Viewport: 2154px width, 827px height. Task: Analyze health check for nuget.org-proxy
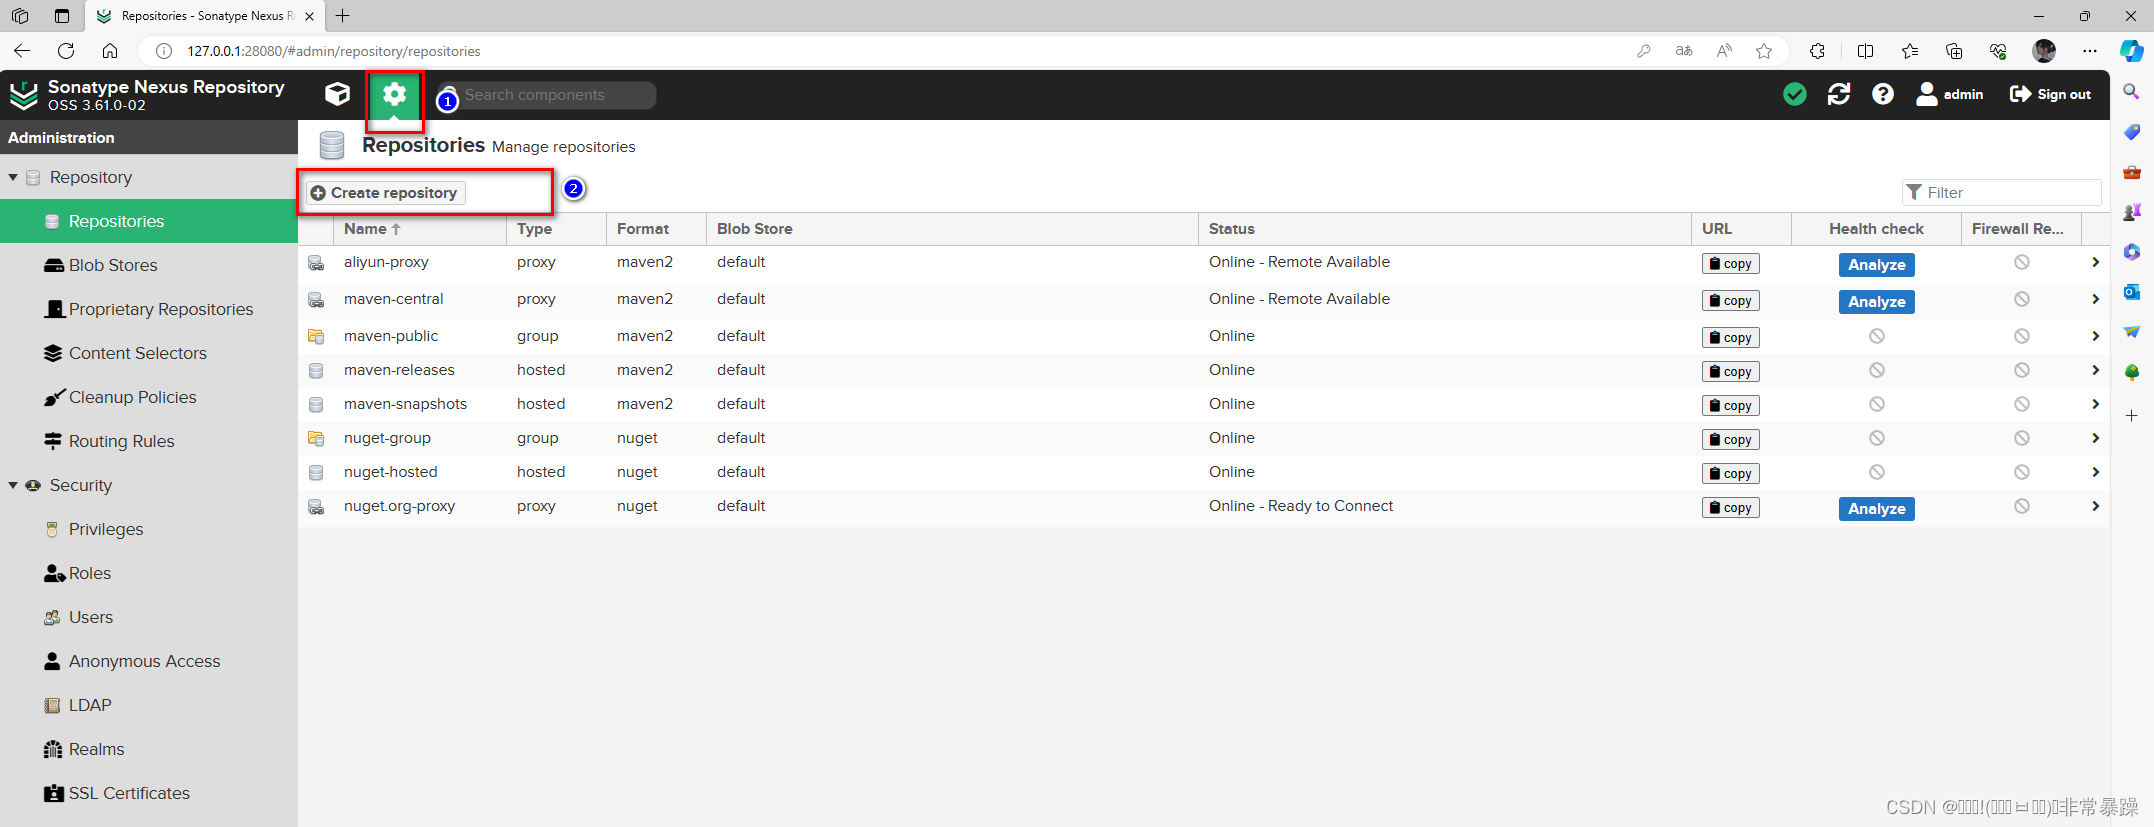[1876, 509]
